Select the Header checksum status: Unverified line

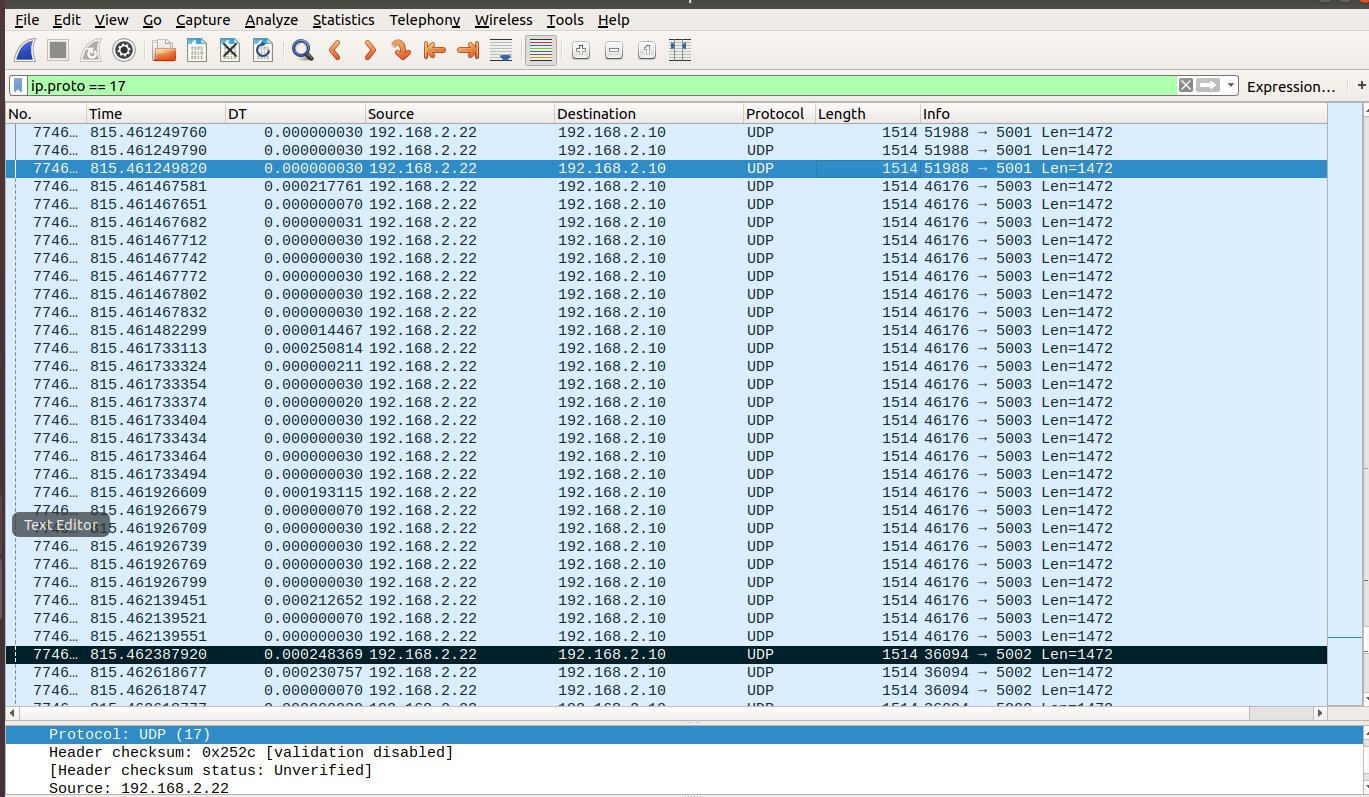tap(683, 770)
